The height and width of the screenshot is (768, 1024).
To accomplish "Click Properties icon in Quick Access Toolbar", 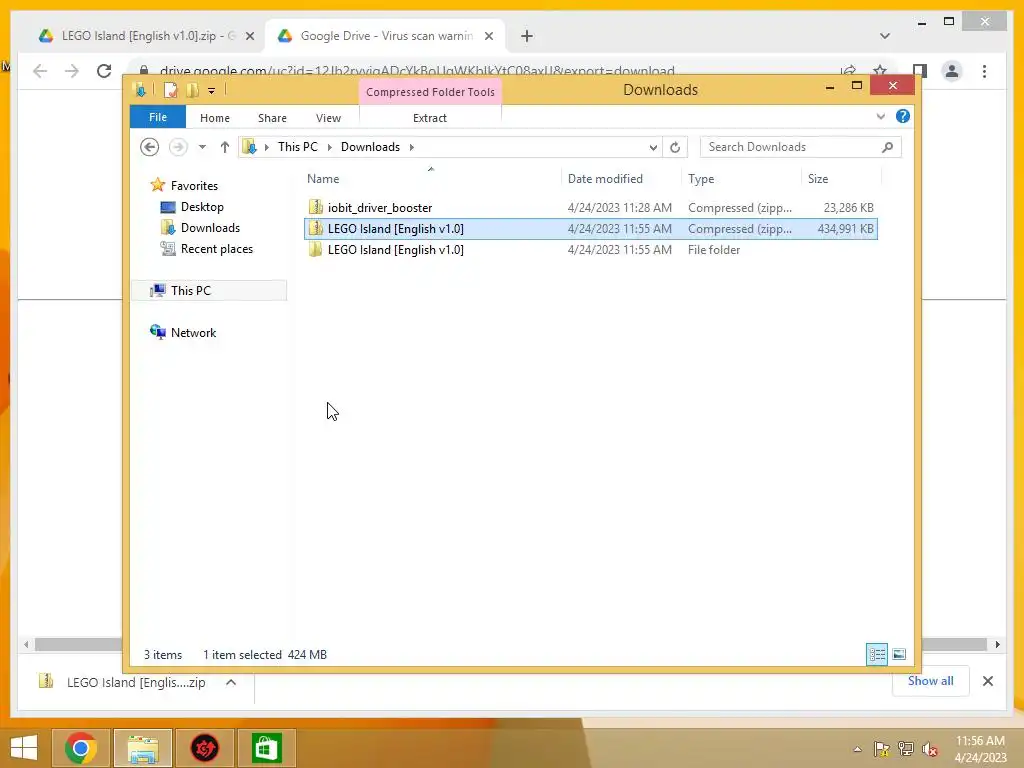I will click(170, 90).
